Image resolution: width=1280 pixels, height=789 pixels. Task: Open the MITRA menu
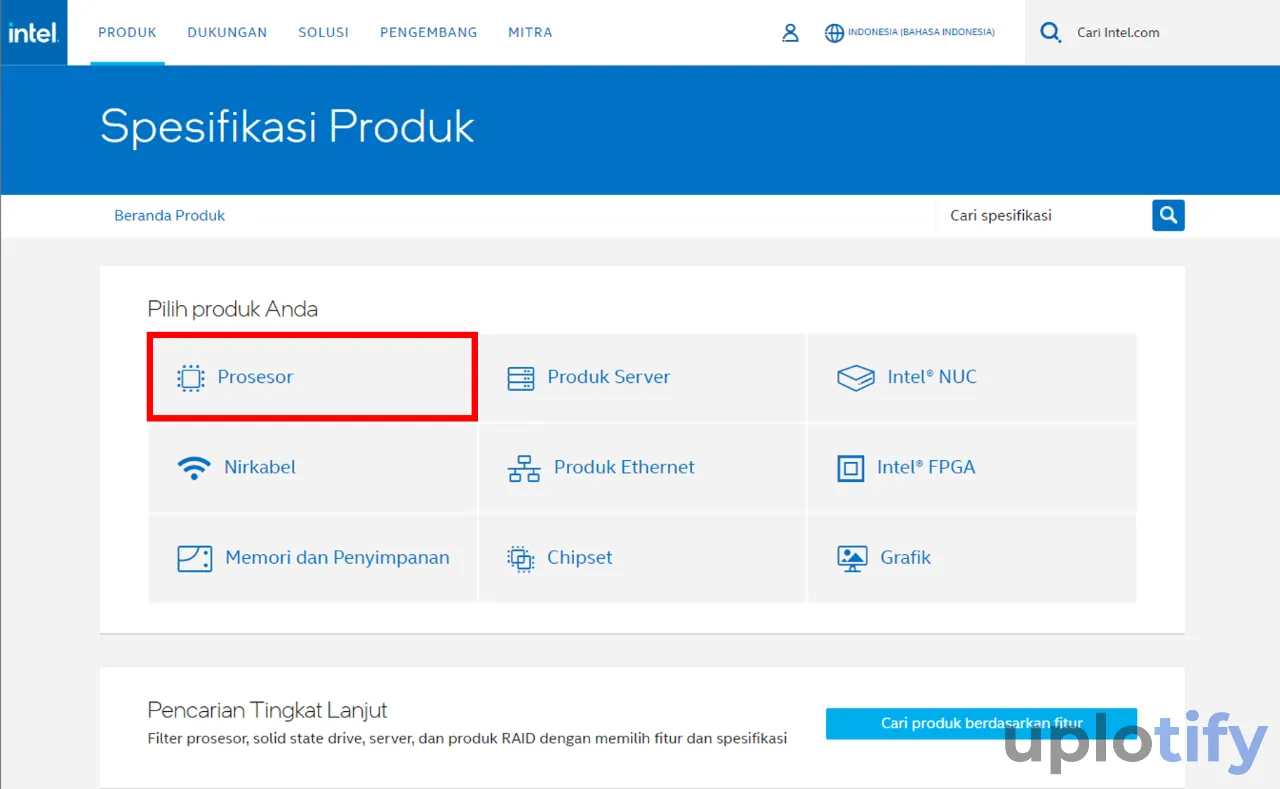coord(530,32)
